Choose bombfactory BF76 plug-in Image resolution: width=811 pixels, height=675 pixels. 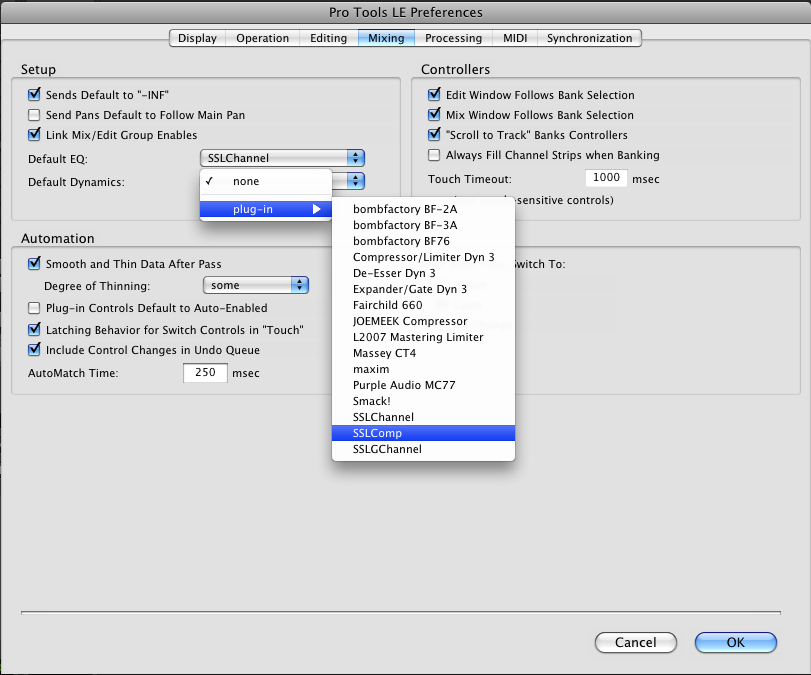tap(423, 241)
